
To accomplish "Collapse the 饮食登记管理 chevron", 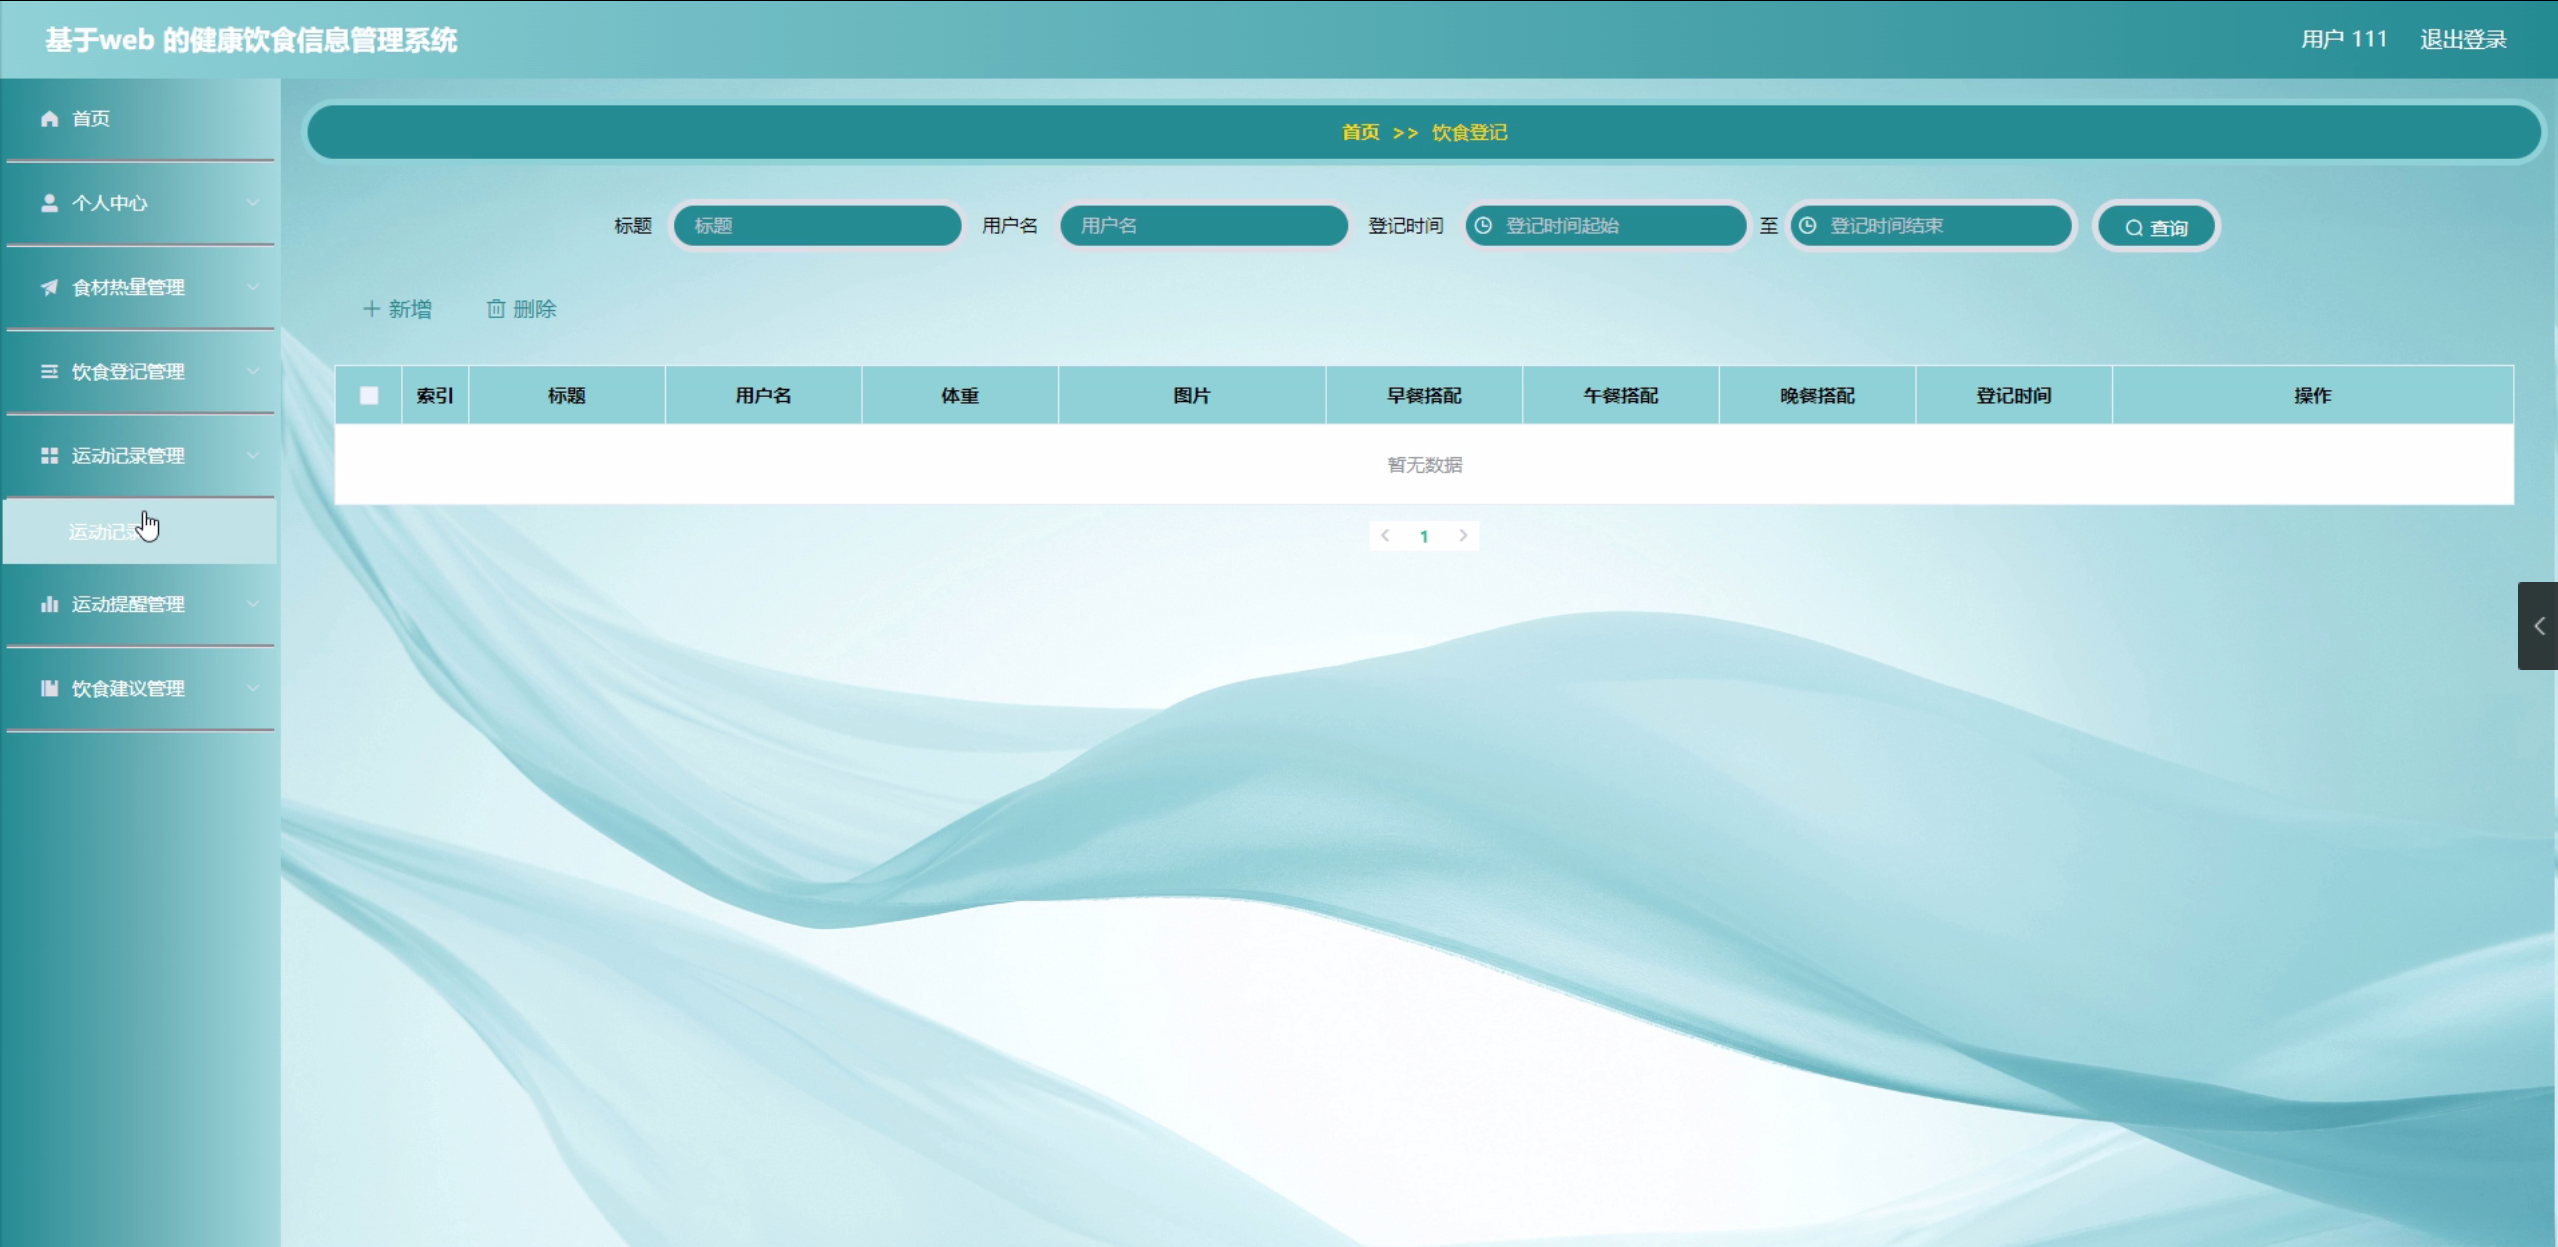I will tap(254, 371).
